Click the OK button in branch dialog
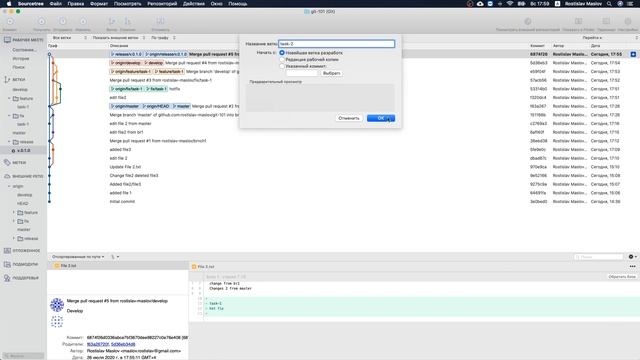The width and height of the screenshot is (640, 360). 380,118
